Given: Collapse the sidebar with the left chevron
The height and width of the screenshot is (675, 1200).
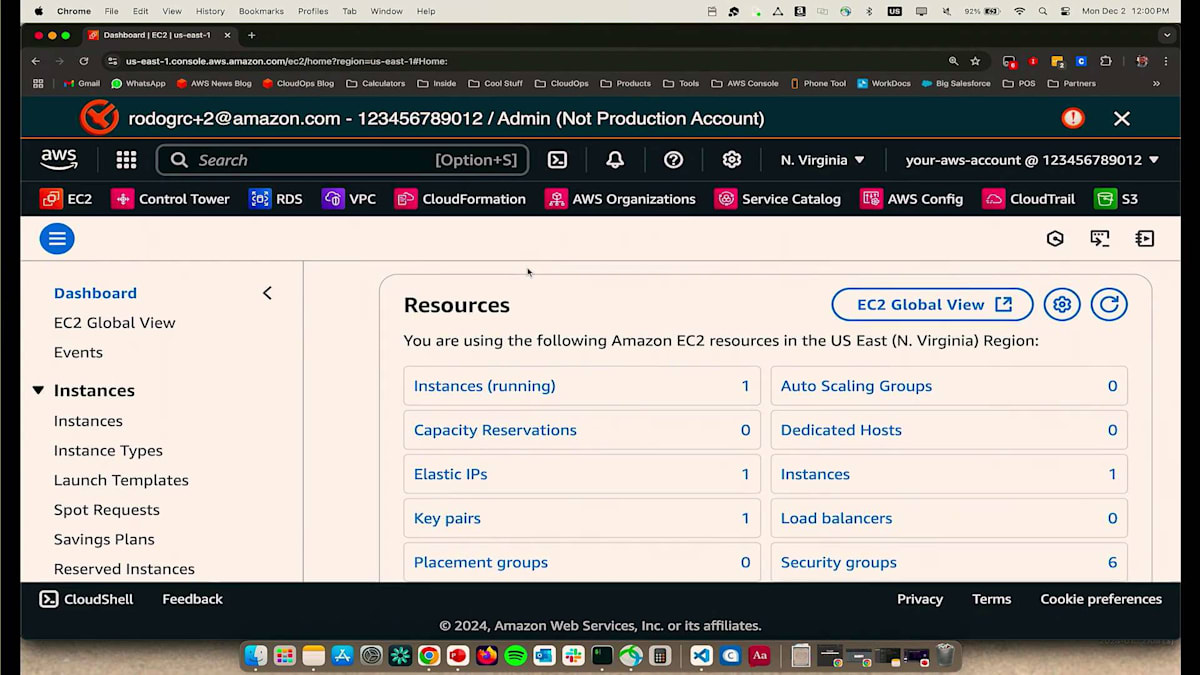Looking at the screenshot, I should pyautogui.click(x=267, y=293).
